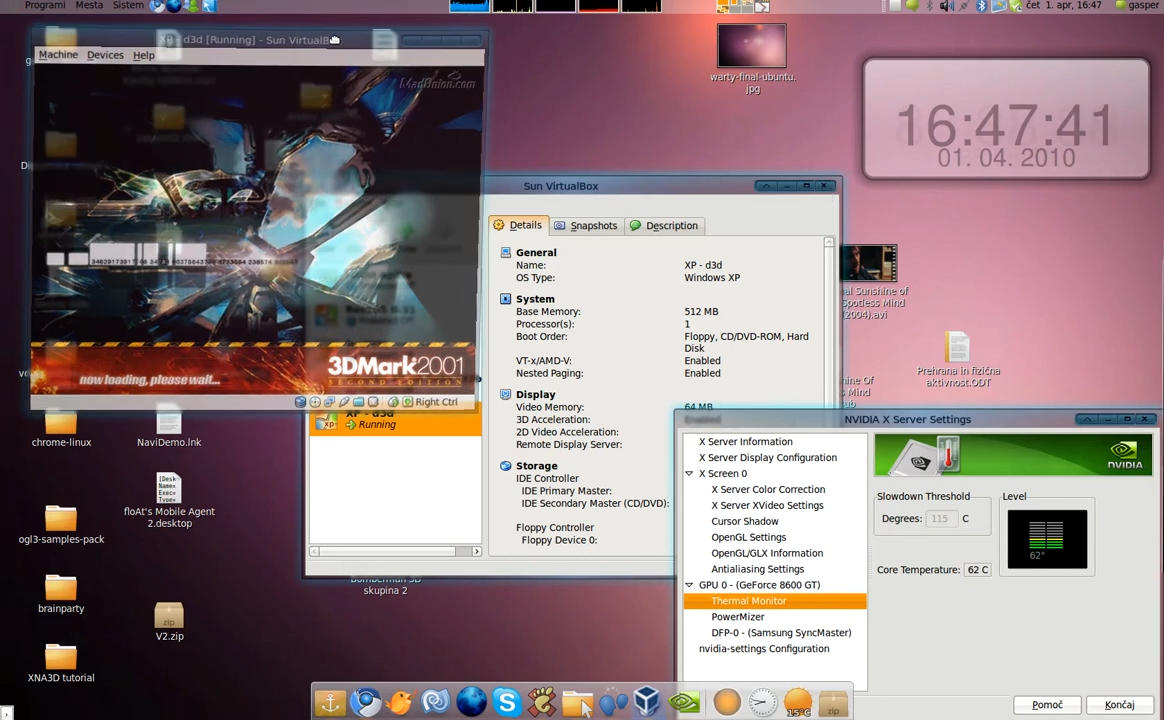Screen dimensions: 1164x720
Task: Switch to the Description tab
Action: point(664,226)
